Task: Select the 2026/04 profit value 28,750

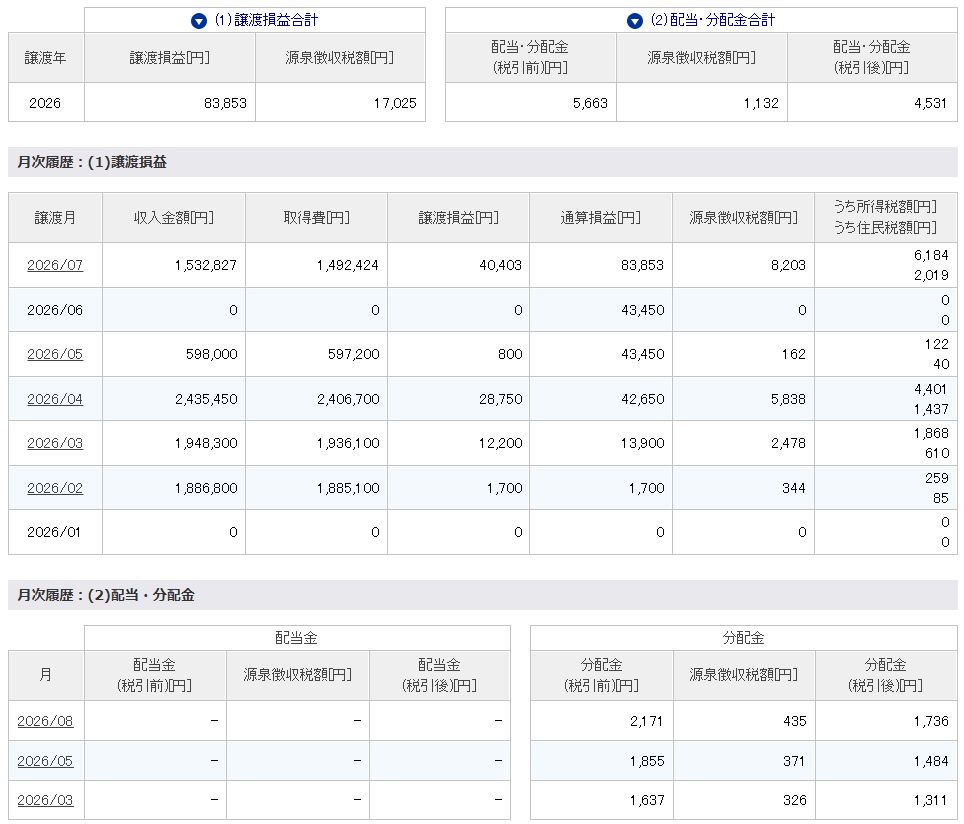Action: pos(500,399)
